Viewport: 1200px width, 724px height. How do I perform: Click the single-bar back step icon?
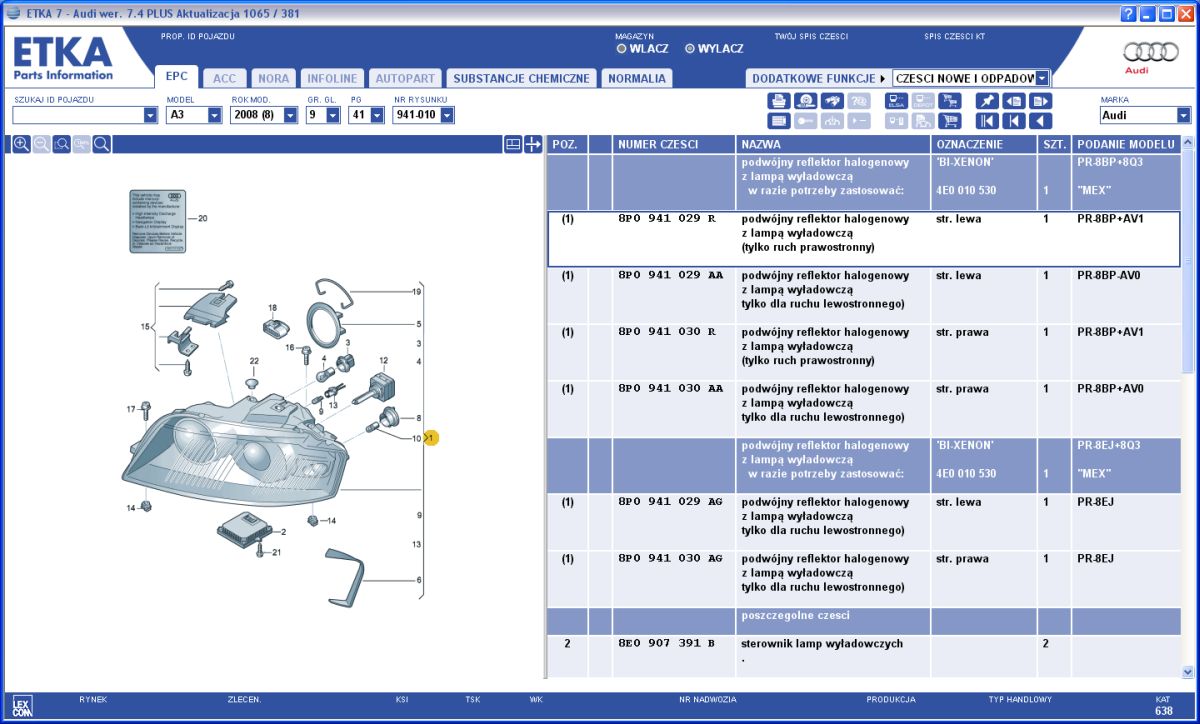1014,121
